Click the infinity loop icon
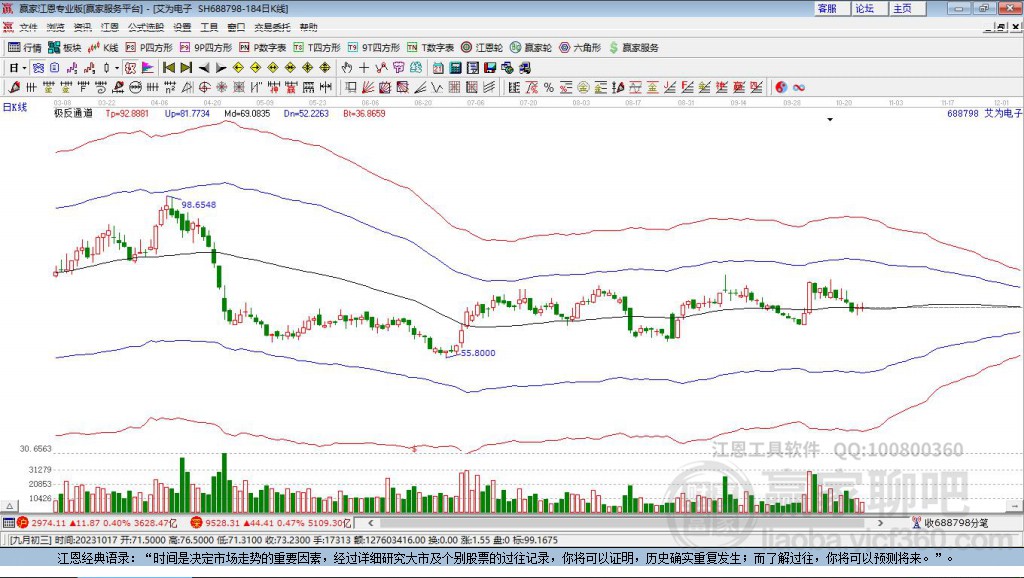The width and height of the screenshot is (1024, 578). [x=798, y=88]
